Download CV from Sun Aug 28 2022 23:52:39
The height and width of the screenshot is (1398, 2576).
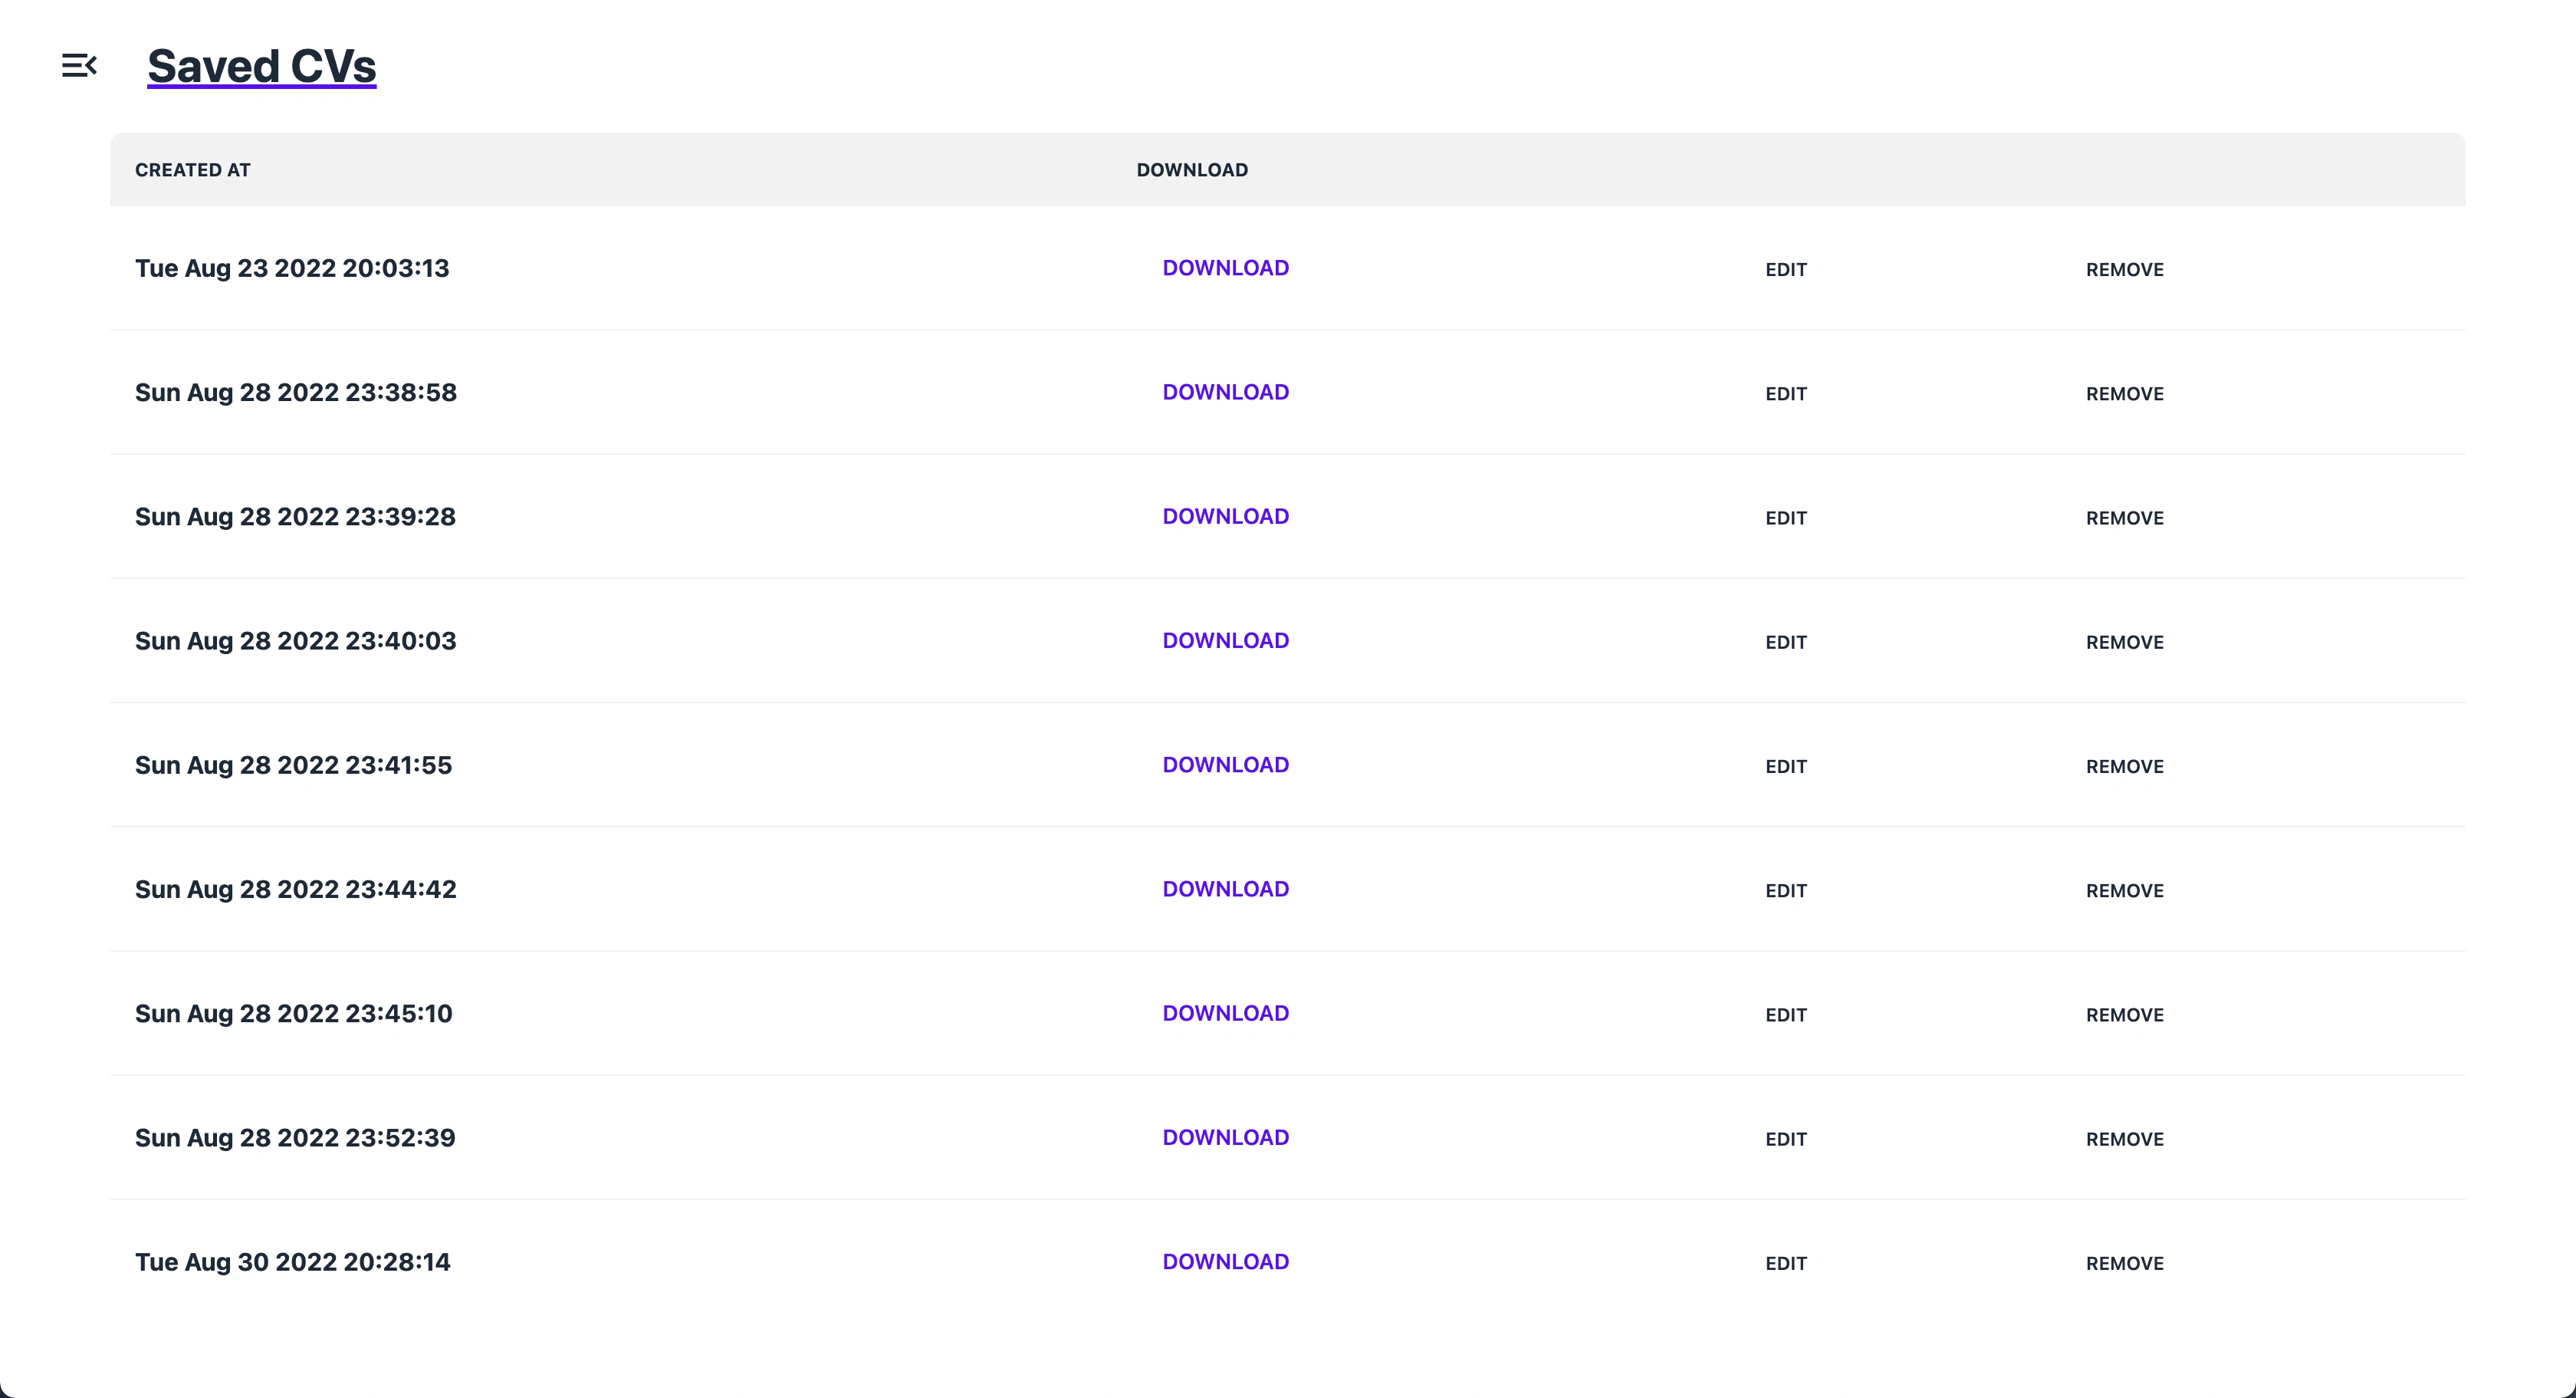pyautogui.click(x=1225, y=1137)
